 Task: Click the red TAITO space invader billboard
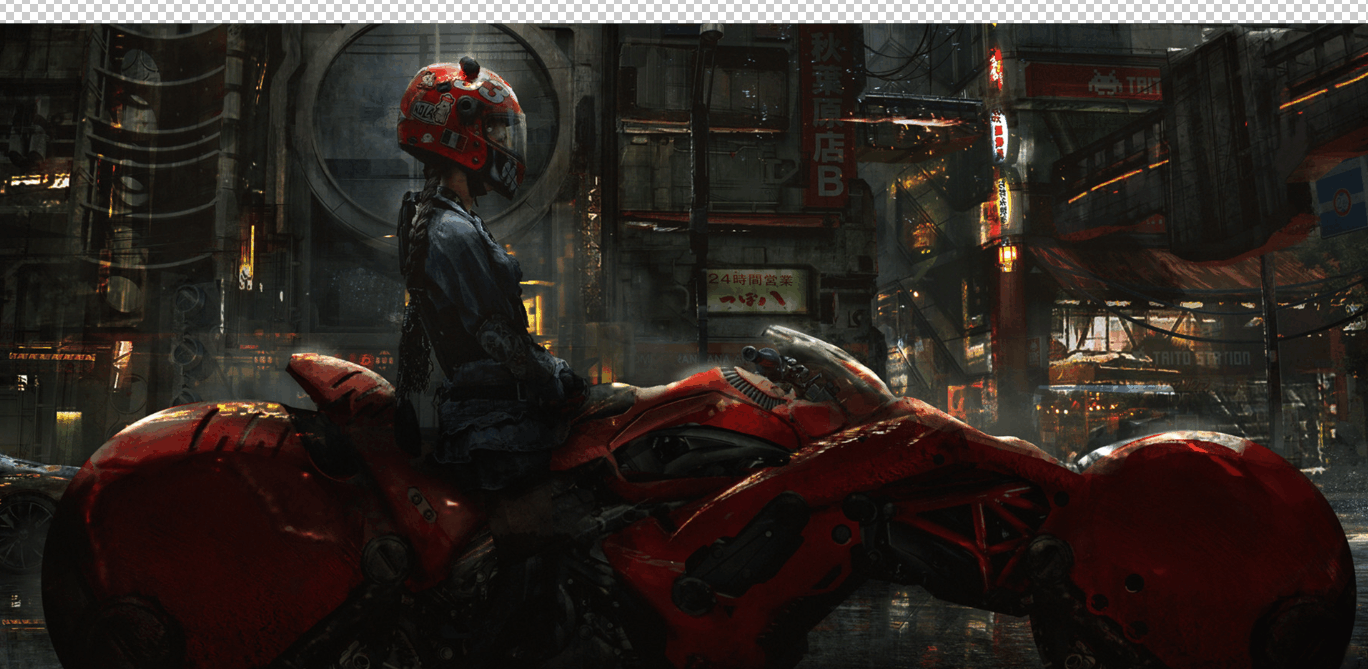point(1092,83)
